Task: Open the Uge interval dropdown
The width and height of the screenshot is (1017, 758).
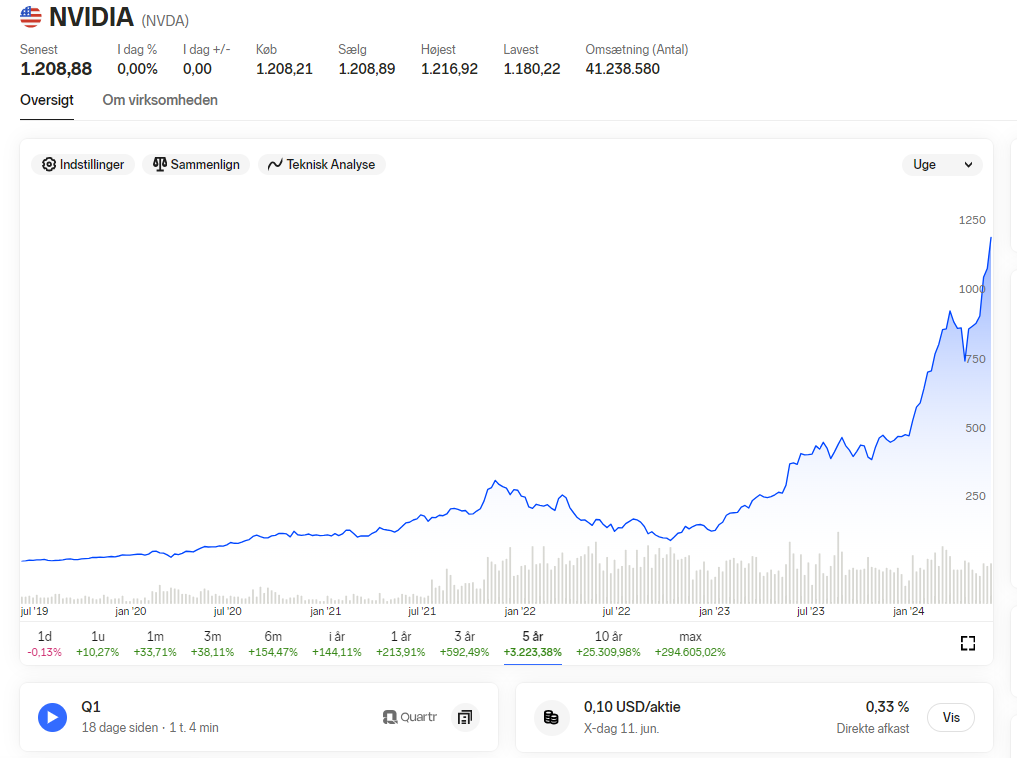Action: [942, 165]
